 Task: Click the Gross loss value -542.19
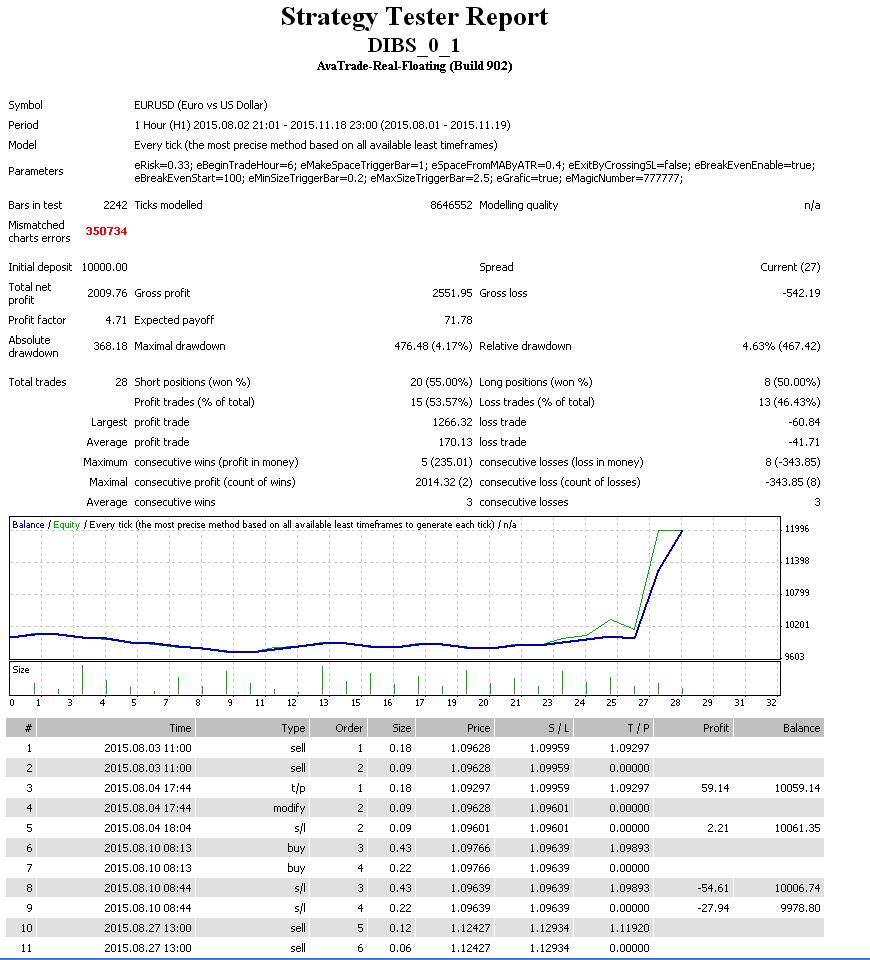coord(801,293)
